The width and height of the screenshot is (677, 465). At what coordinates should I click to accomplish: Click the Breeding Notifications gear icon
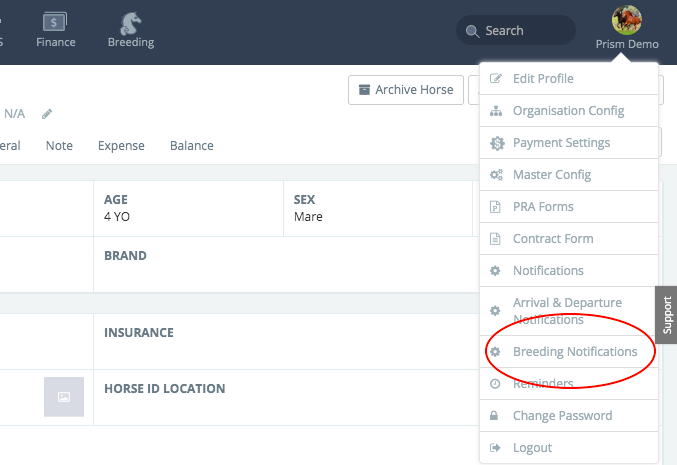[495, 352]
